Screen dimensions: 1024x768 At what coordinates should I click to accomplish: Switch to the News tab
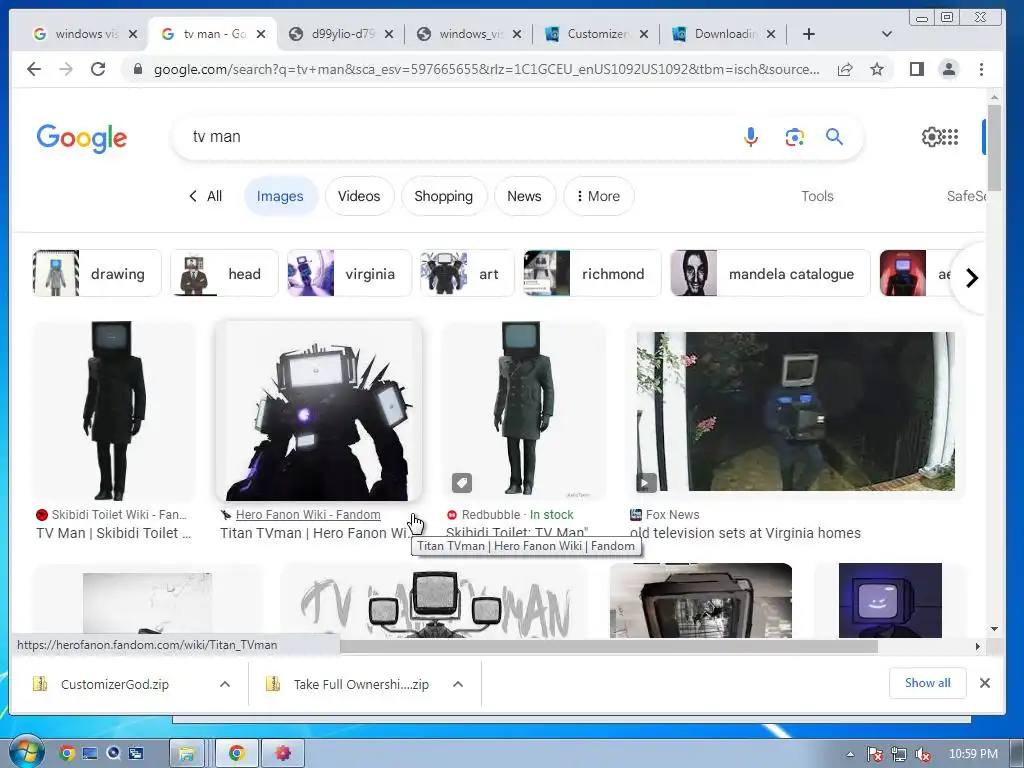(524, 196)
